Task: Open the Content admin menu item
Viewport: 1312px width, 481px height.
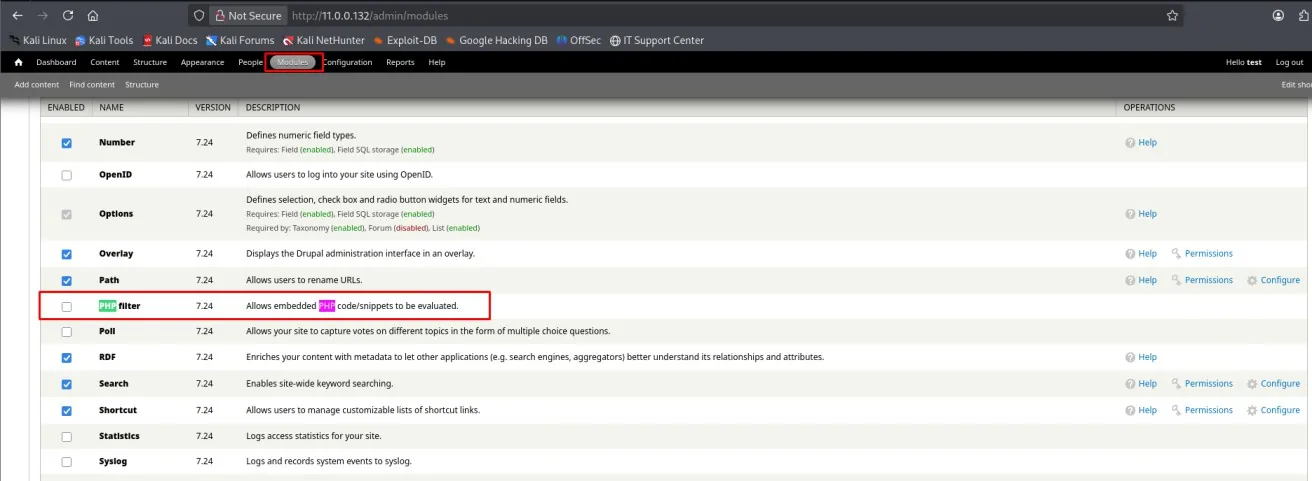Action: [105, 62]
